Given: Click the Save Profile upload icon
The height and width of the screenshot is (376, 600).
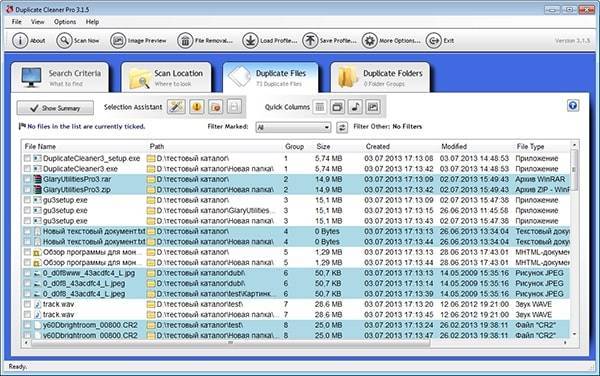Looking at the screenshot, I should click(310, 40).
